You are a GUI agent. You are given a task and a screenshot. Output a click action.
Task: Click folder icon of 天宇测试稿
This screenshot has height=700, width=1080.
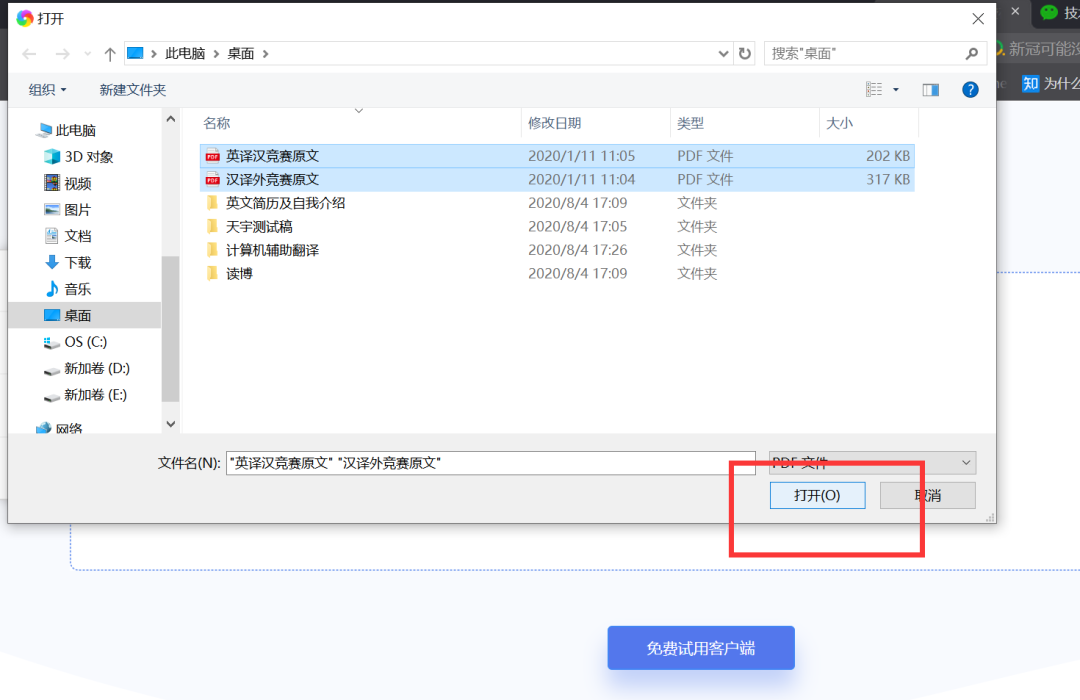(212, 226)
